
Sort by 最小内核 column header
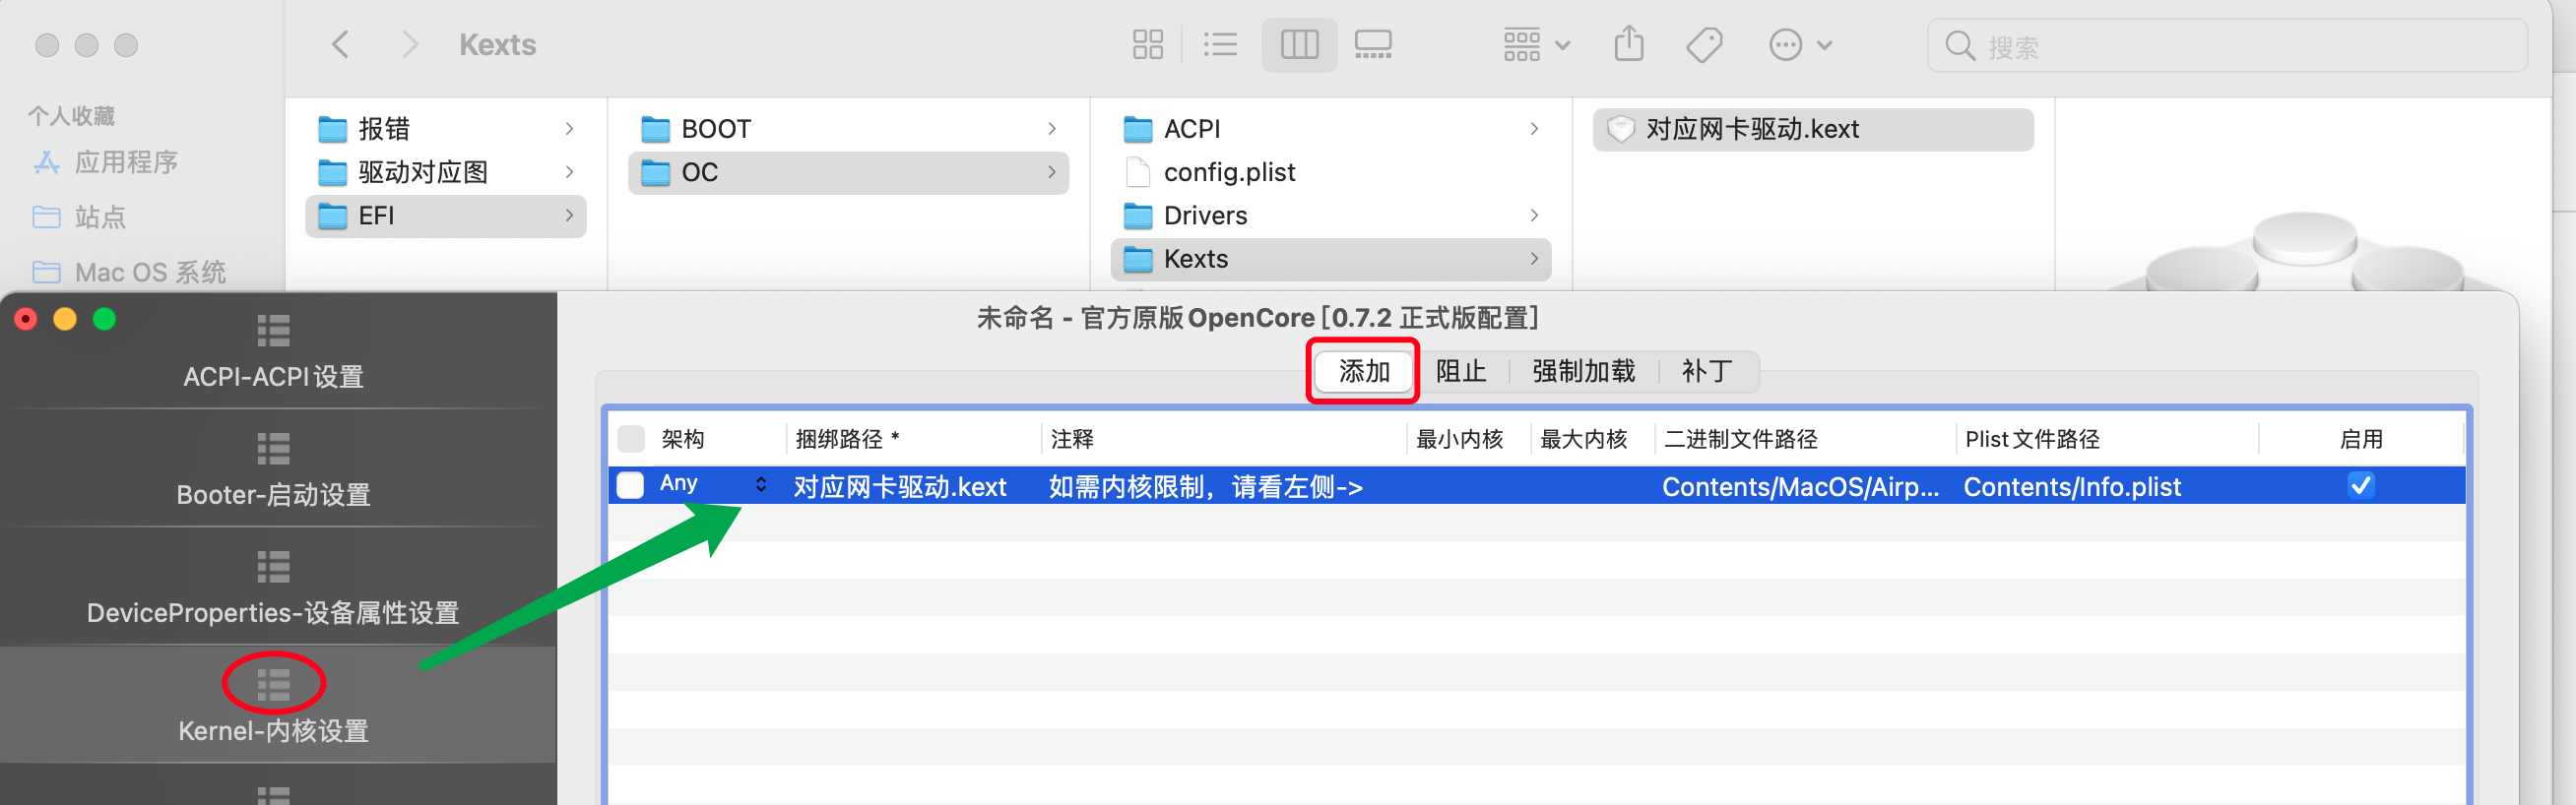point(1459,439)
